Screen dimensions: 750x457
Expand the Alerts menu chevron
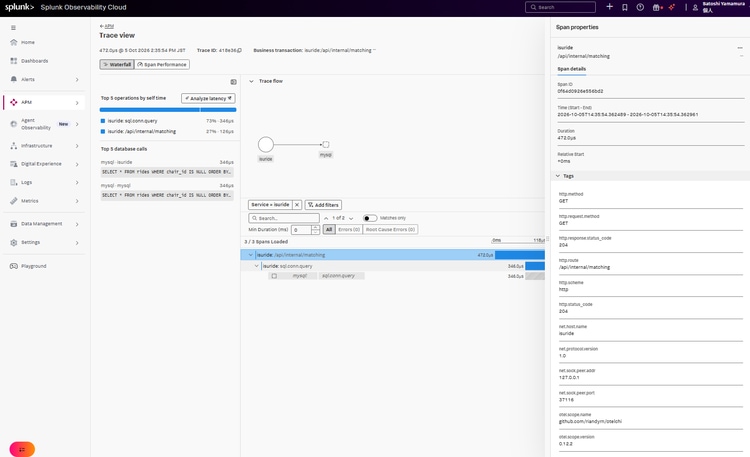(77, 79)
